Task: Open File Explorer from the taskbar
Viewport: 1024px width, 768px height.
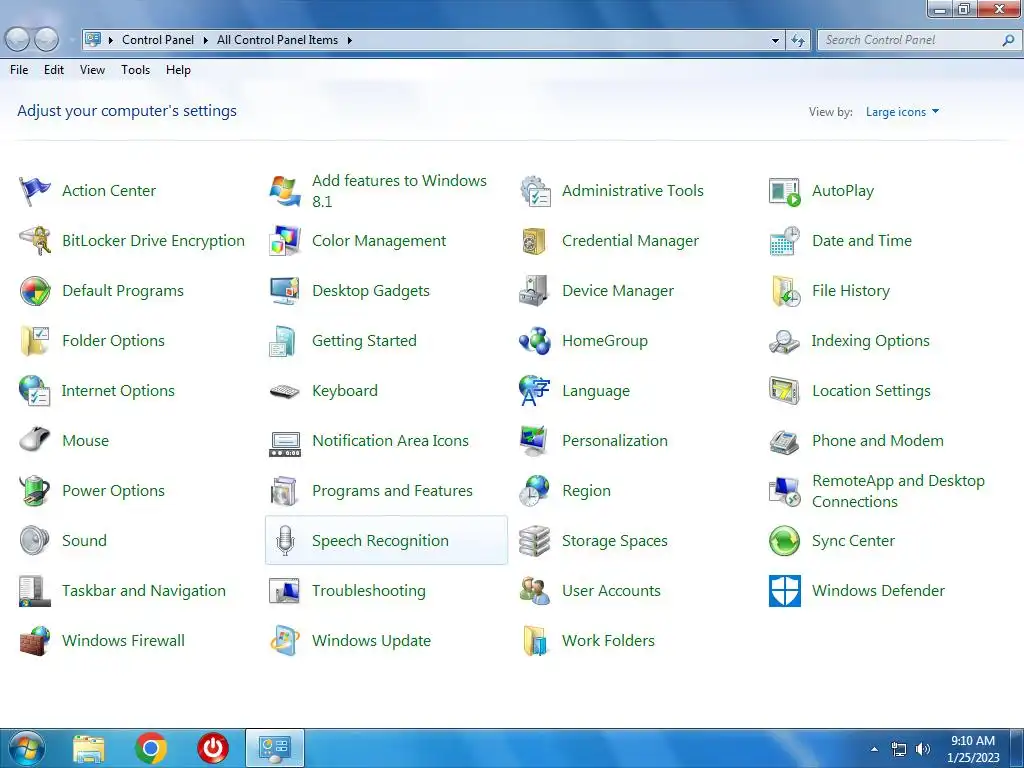Action: 89,748
